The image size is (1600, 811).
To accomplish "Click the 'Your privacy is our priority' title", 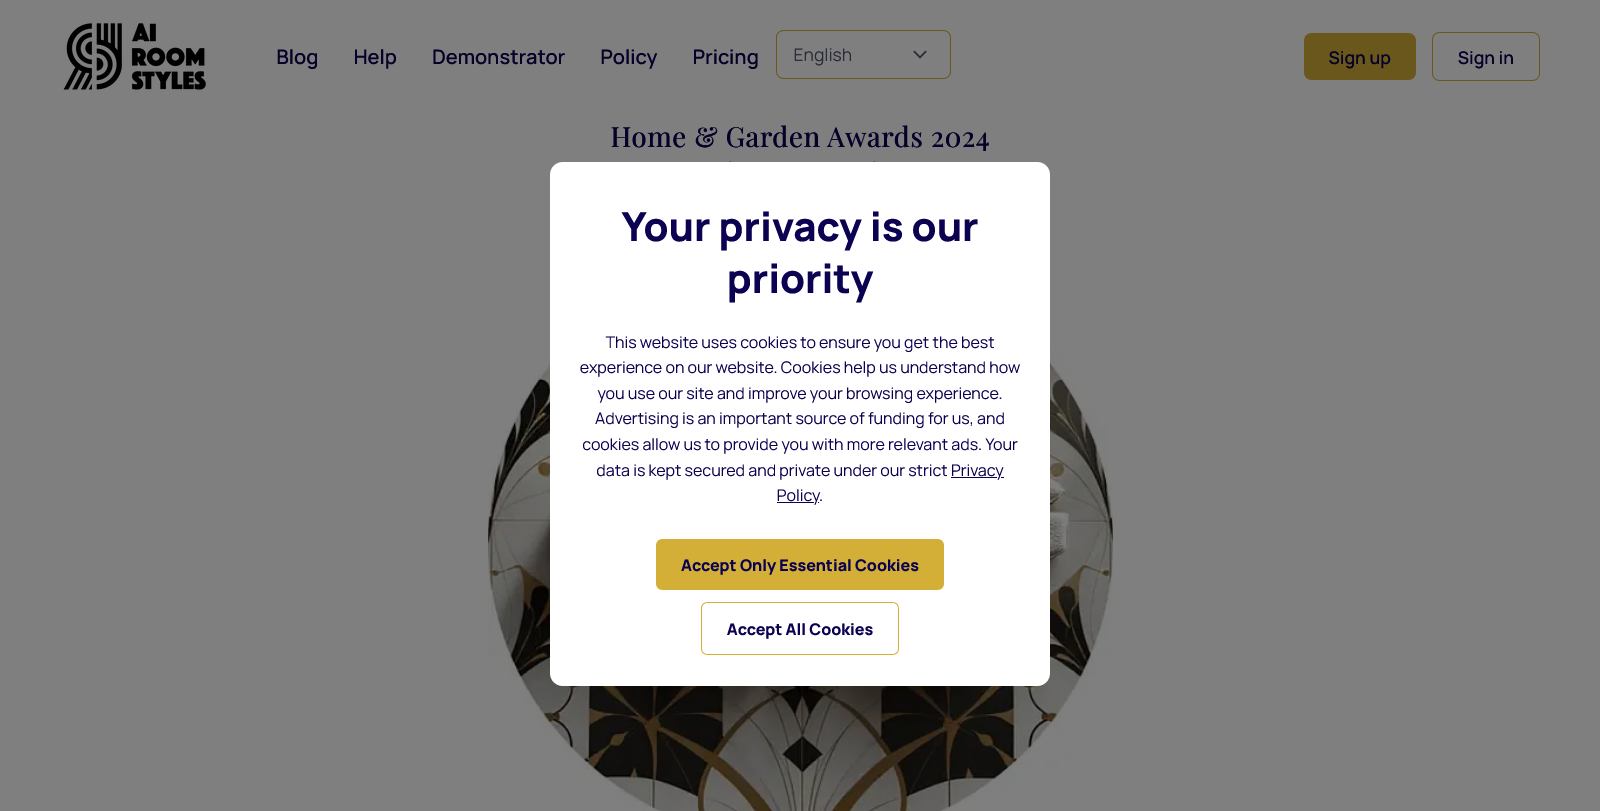I will [800, 253].
